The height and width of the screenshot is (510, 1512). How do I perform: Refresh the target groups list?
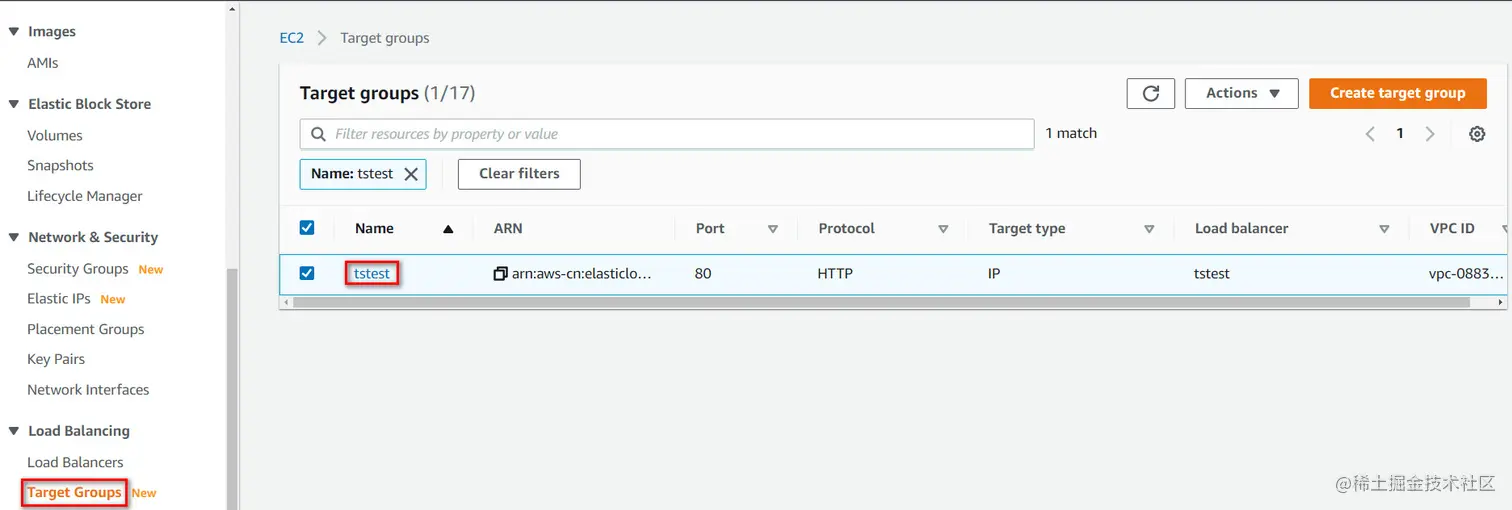click(1150, 93)
